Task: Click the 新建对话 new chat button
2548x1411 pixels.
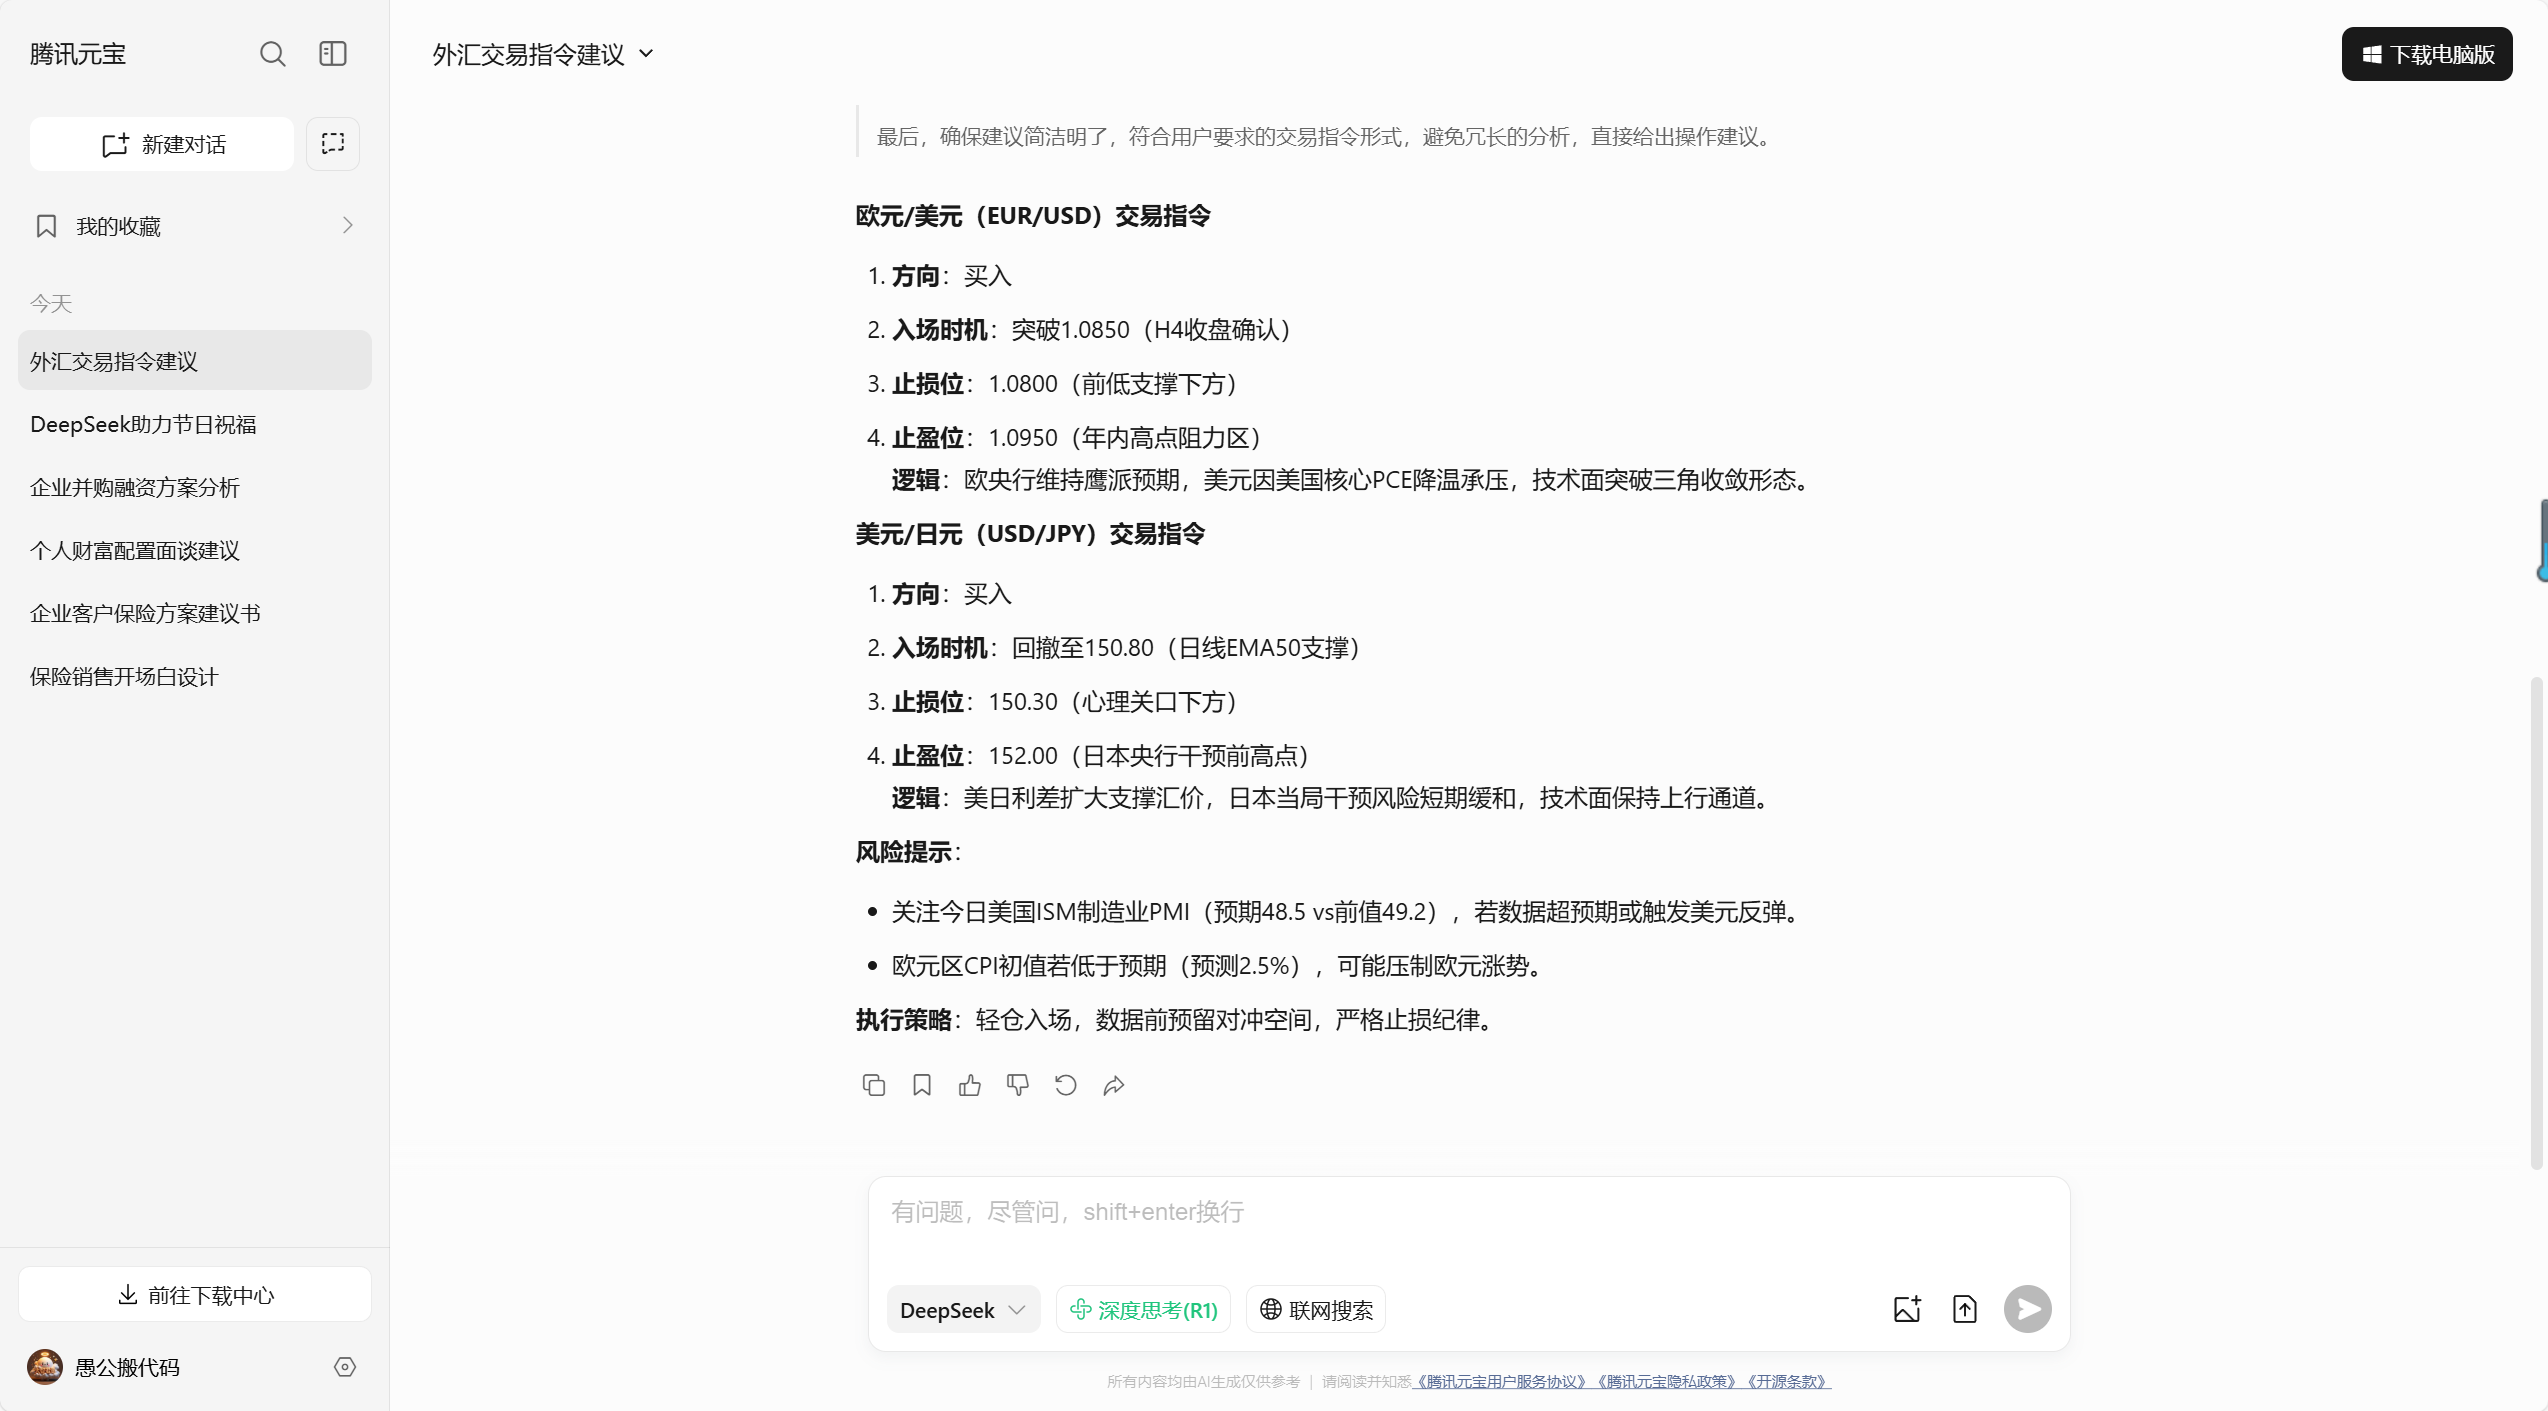Action: 162,144
